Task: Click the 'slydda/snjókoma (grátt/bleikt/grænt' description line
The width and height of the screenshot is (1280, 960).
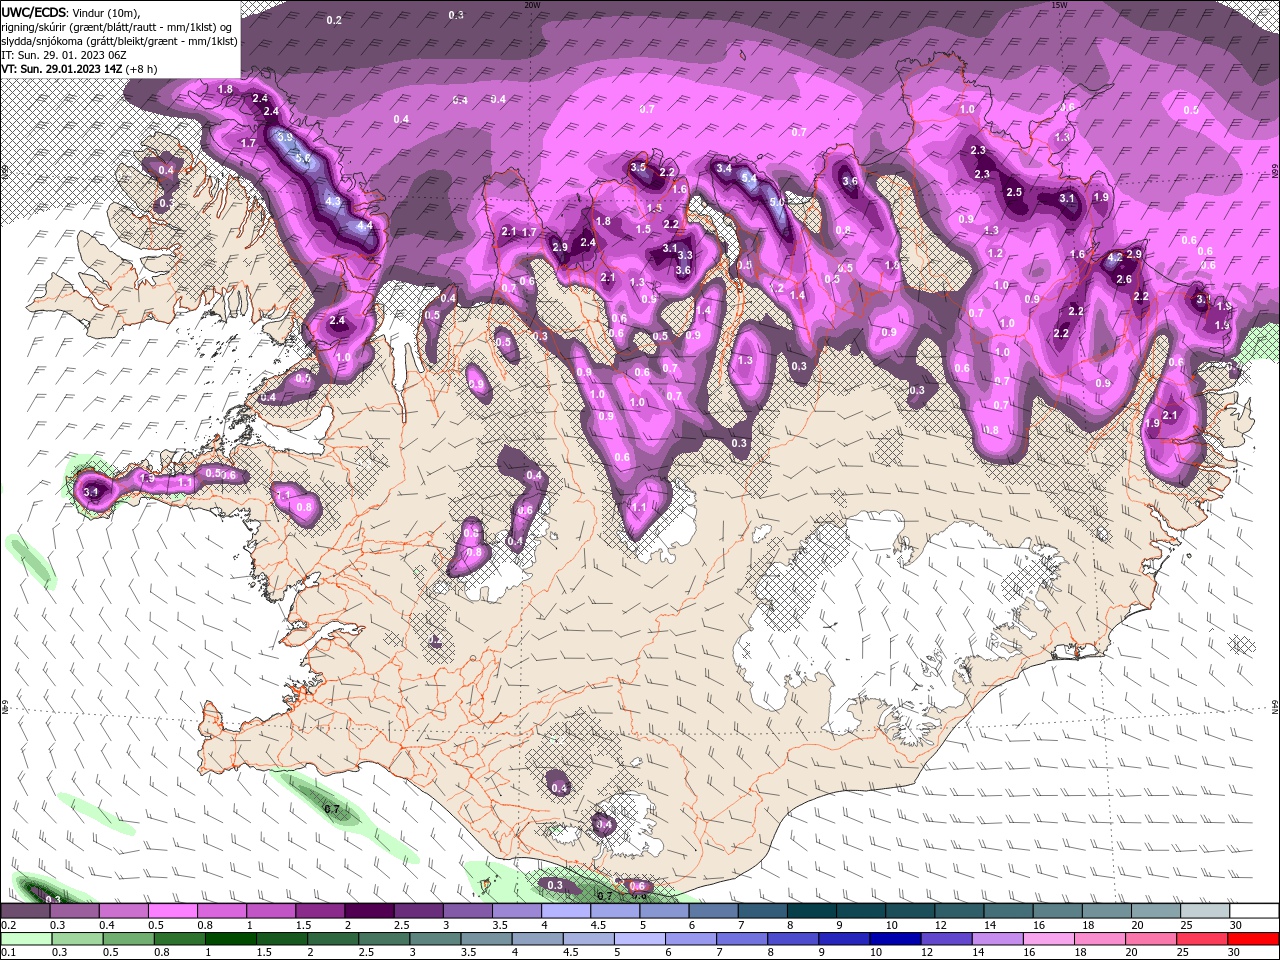Action: pos(119,41)
